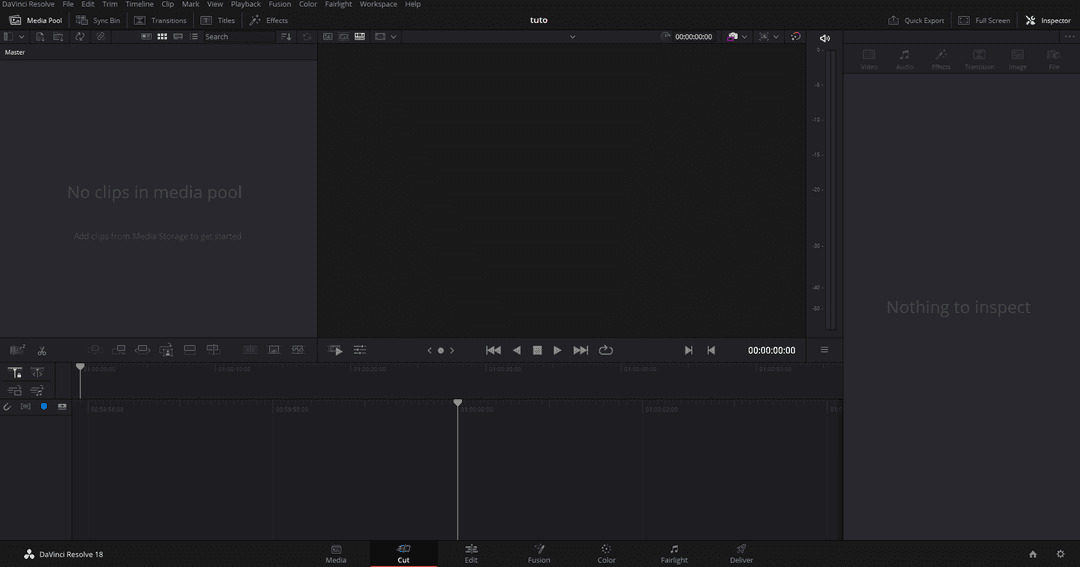Click the Import Media icon
This screenshot has height=567, width=1080.
click(40, 37)
